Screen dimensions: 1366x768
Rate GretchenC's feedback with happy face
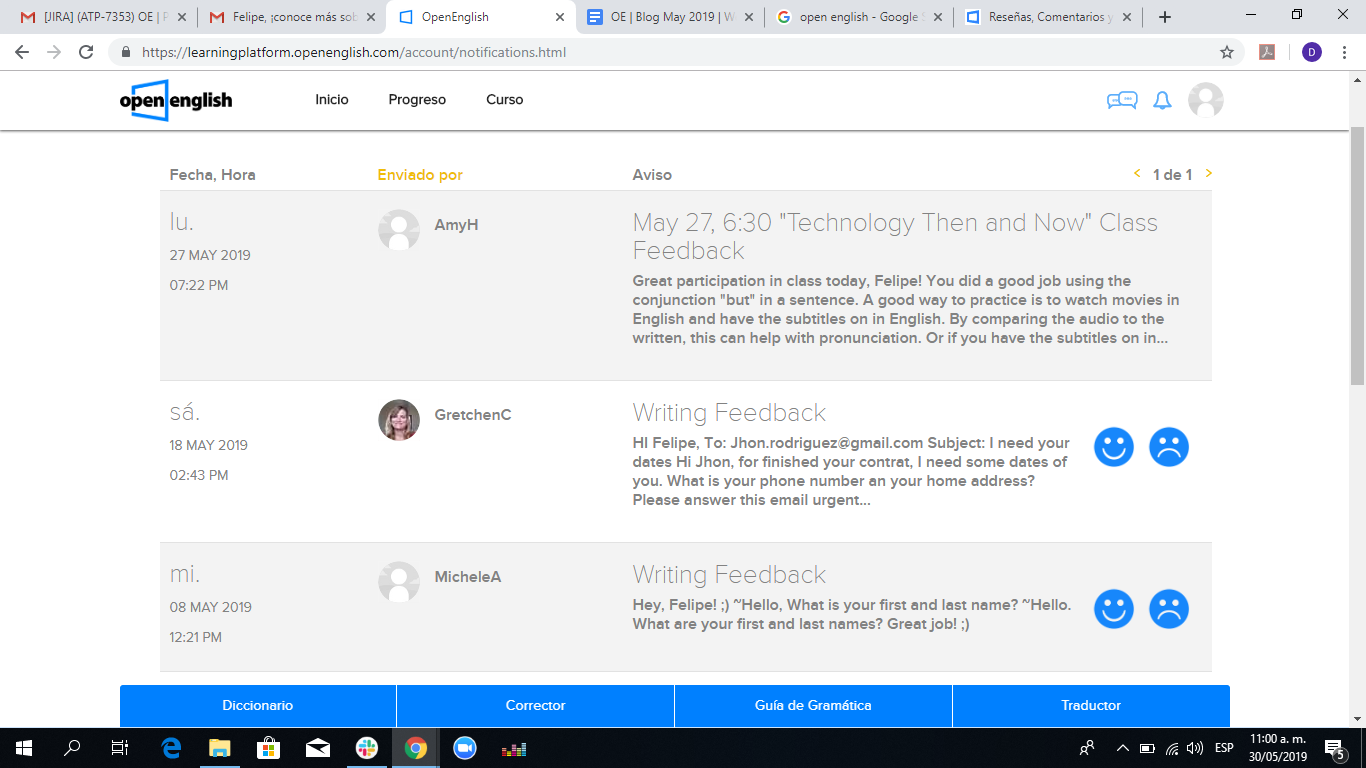(1113, 446)
